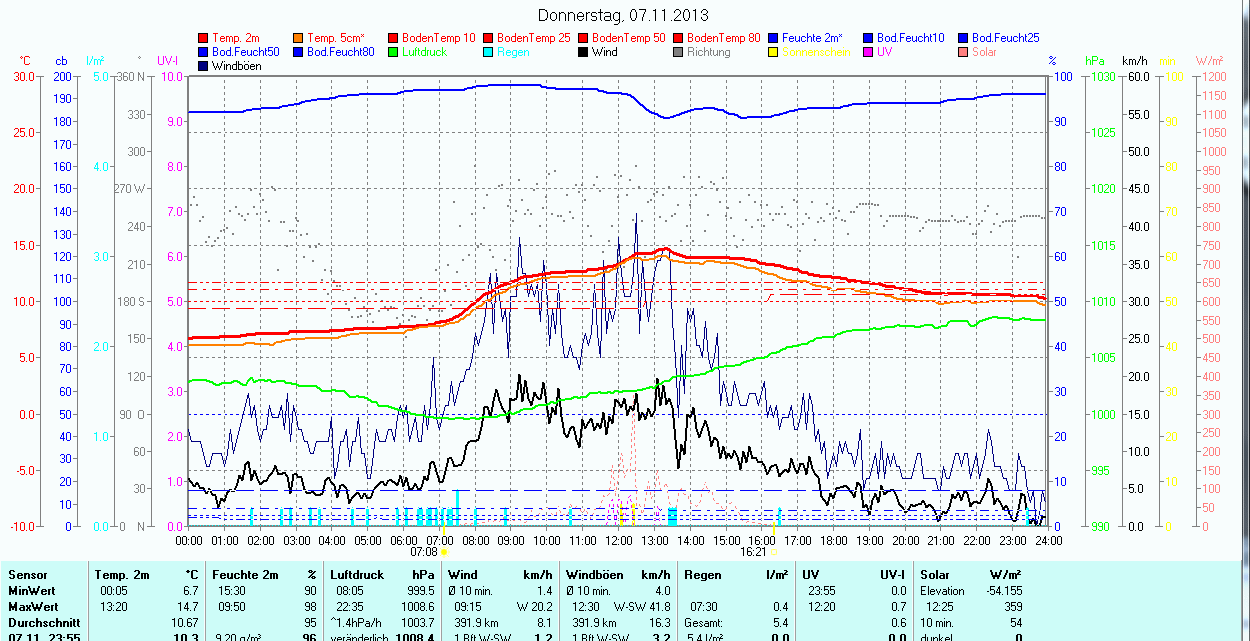
Task: Click the 18:00 time axis label
Action: [x=833, y=540]
